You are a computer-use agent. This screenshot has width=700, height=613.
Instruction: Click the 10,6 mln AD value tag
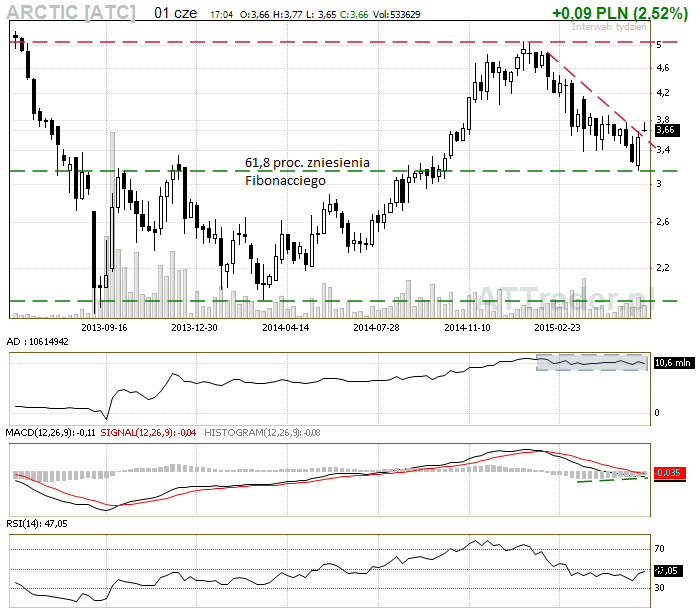[674, 363]
